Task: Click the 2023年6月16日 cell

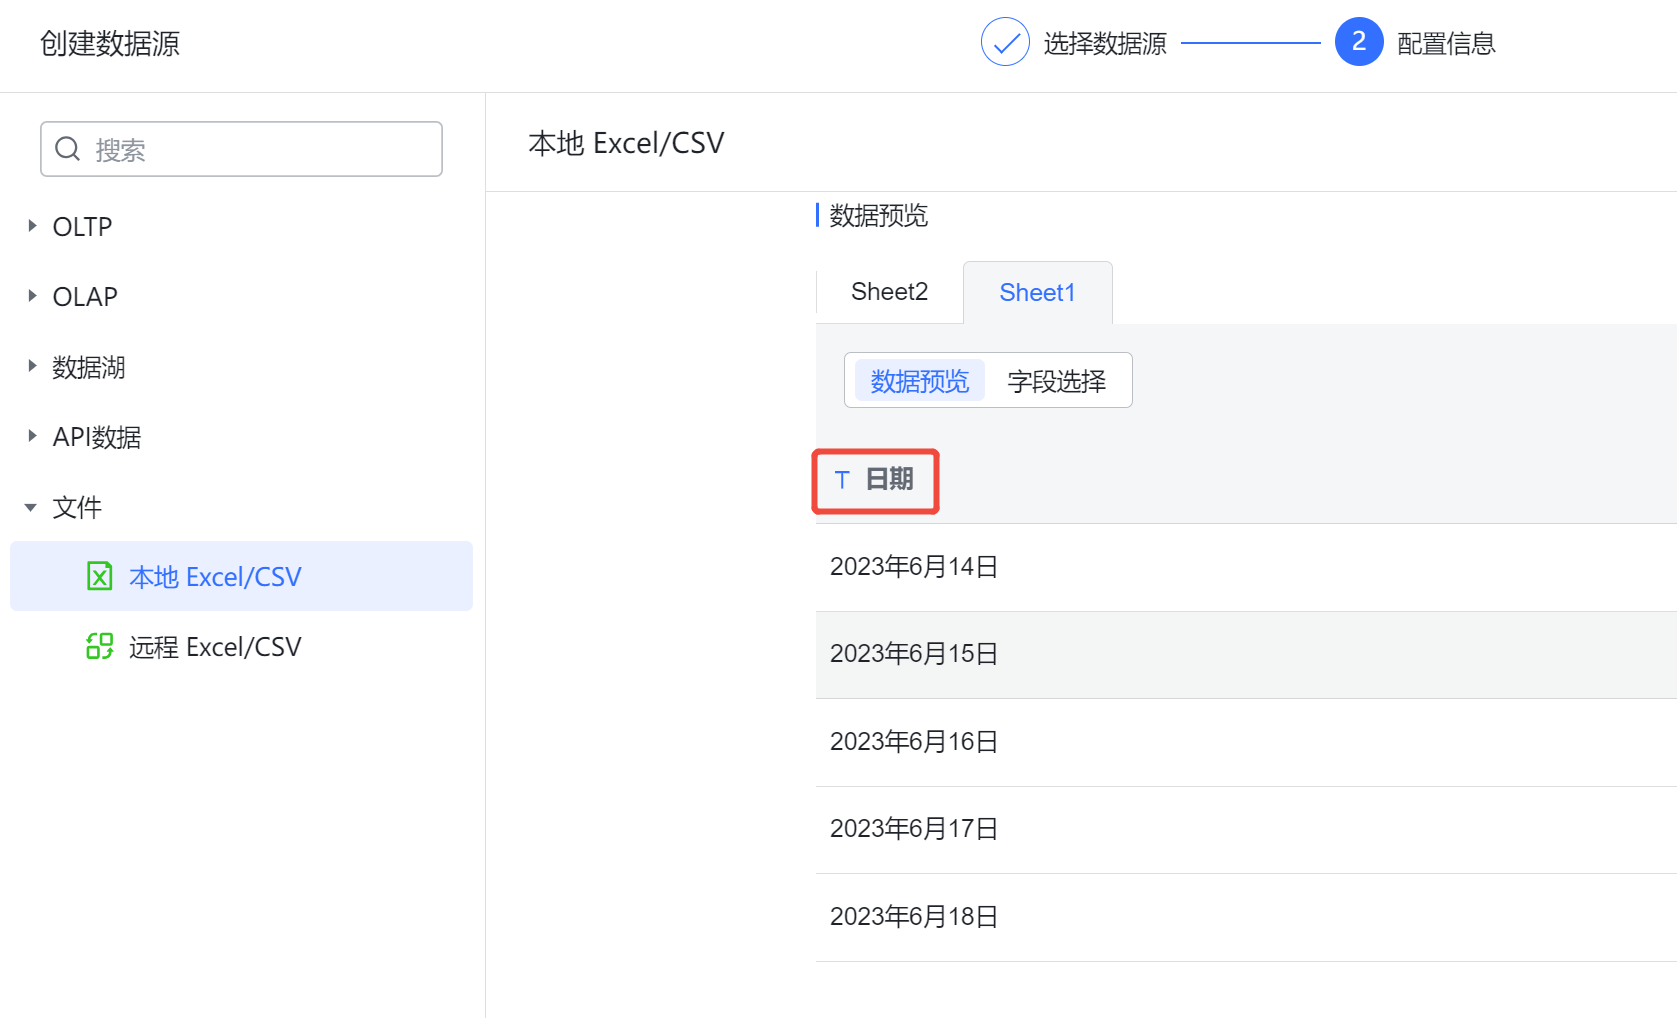Action: 914,742
